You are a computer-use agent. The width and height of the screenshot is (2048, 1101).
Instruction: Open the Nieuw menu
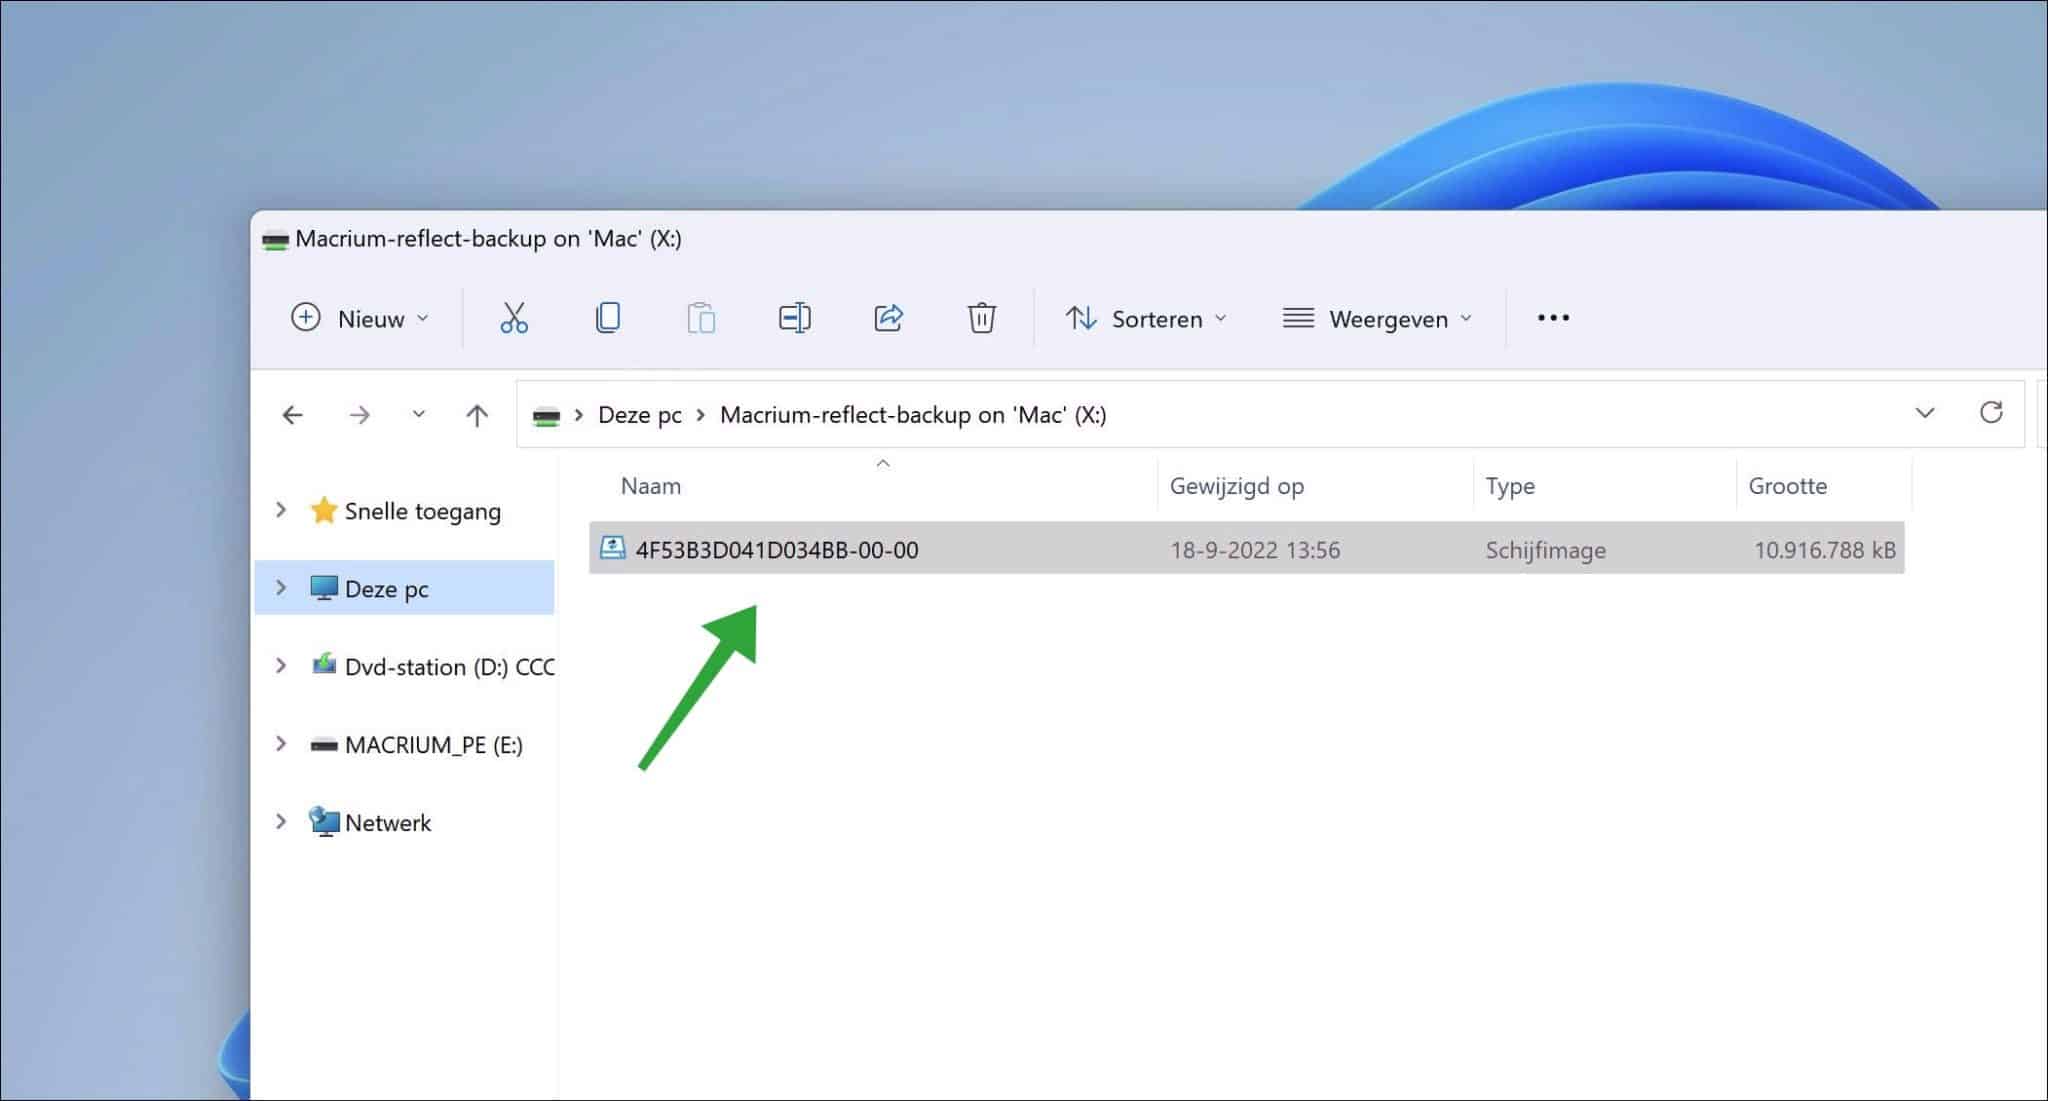tap(360, 318)
